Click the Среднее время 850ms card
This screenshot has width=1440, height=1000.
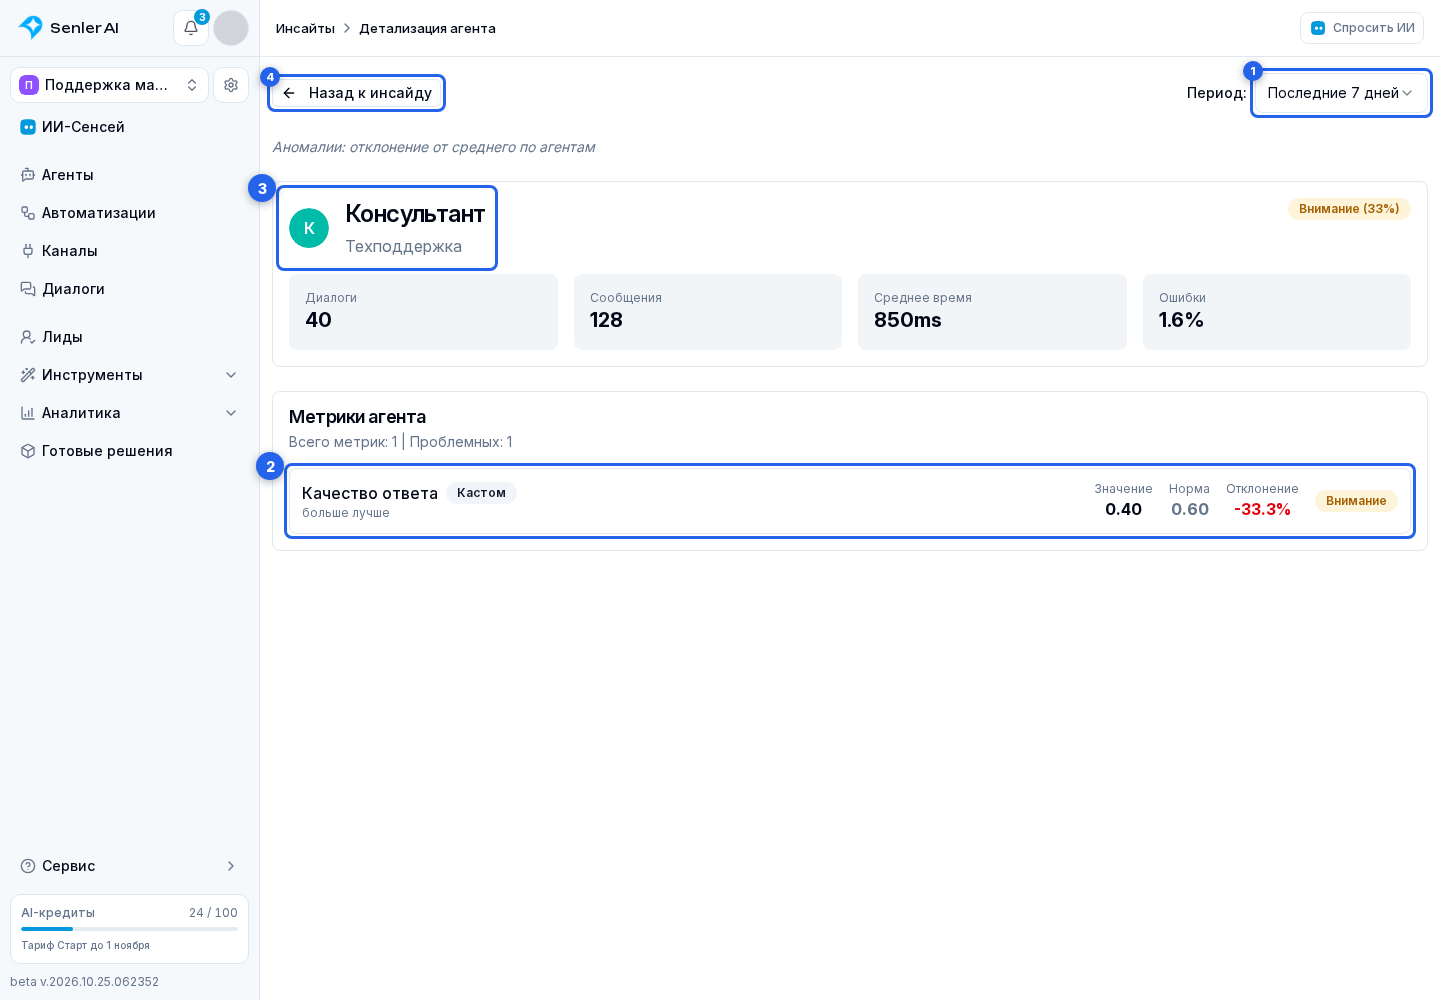click(x=992, y=312)
